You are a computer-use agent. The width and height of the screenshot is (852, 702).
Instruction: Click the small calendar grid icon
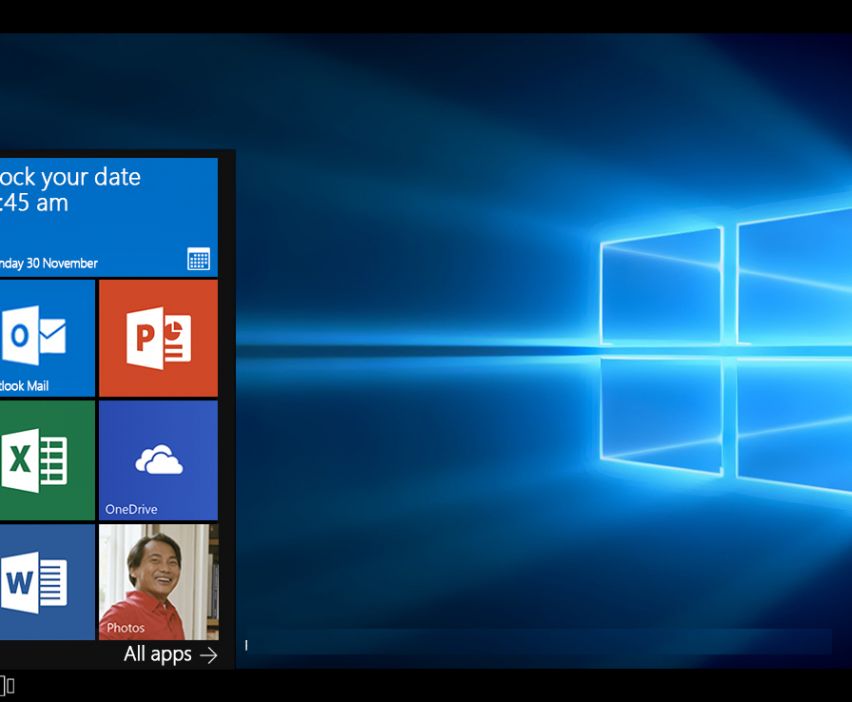click(x=198, y=259)
